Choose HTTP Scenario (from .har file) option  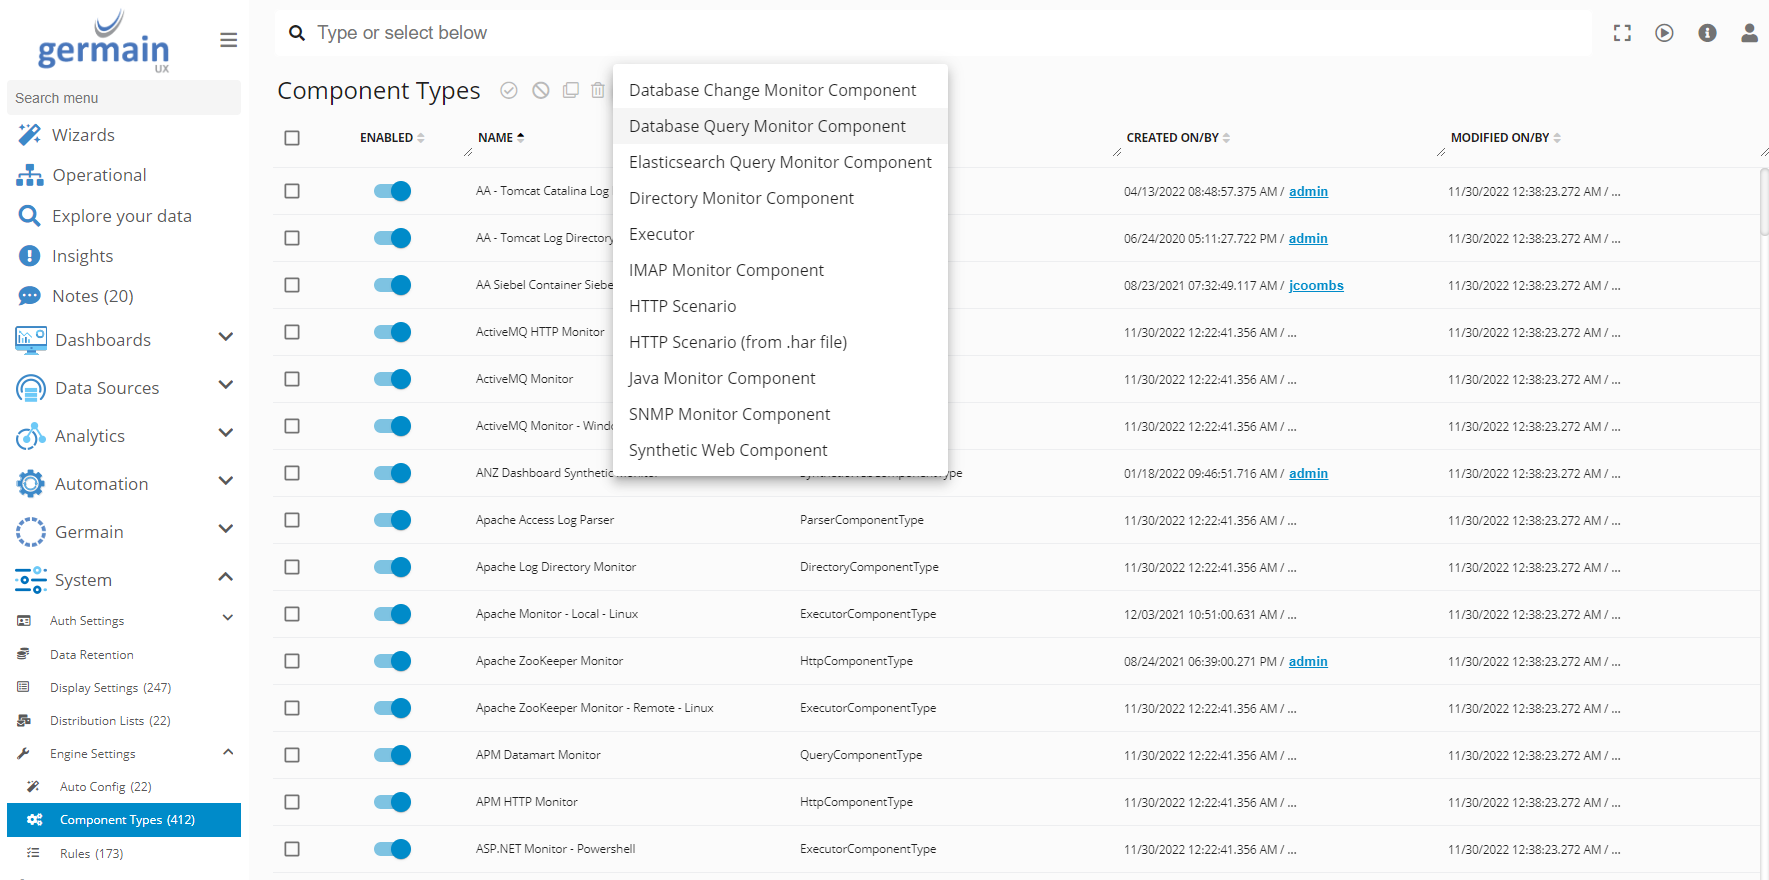click(737, 342)
